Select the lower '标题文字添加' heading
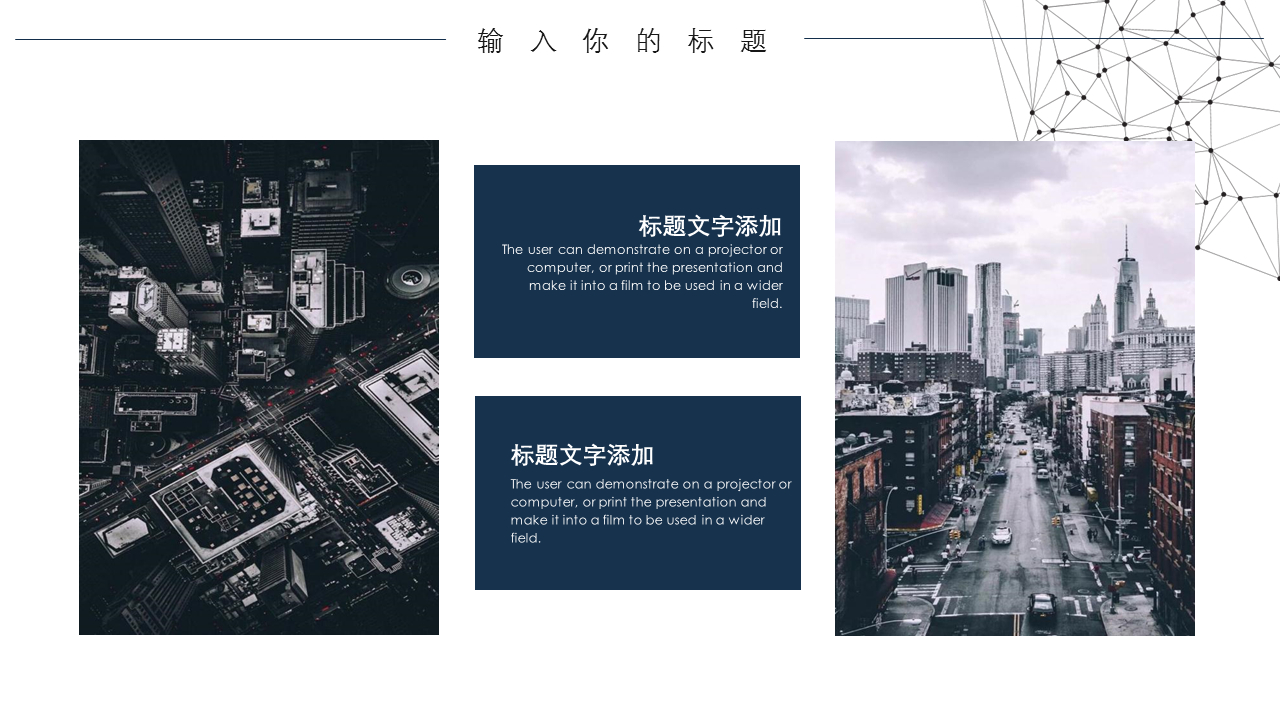Screen dimensions: 1280x720 tap(582, 455)
